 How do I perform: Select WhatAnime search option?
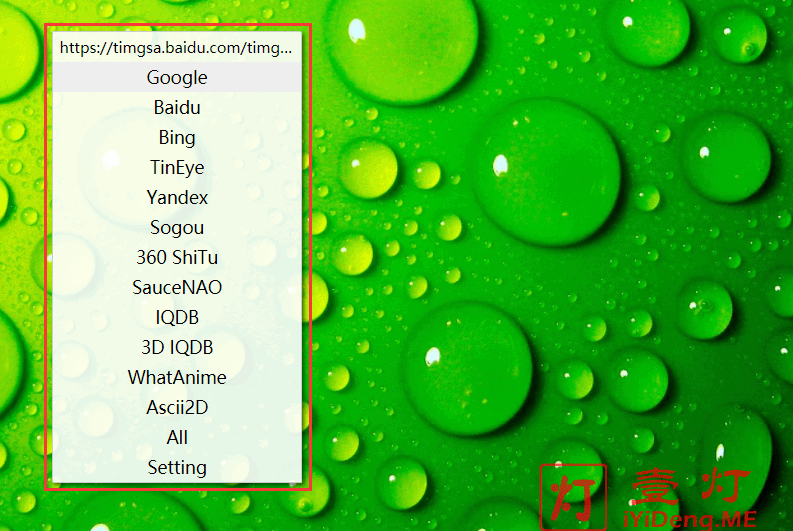pos(177,377)
